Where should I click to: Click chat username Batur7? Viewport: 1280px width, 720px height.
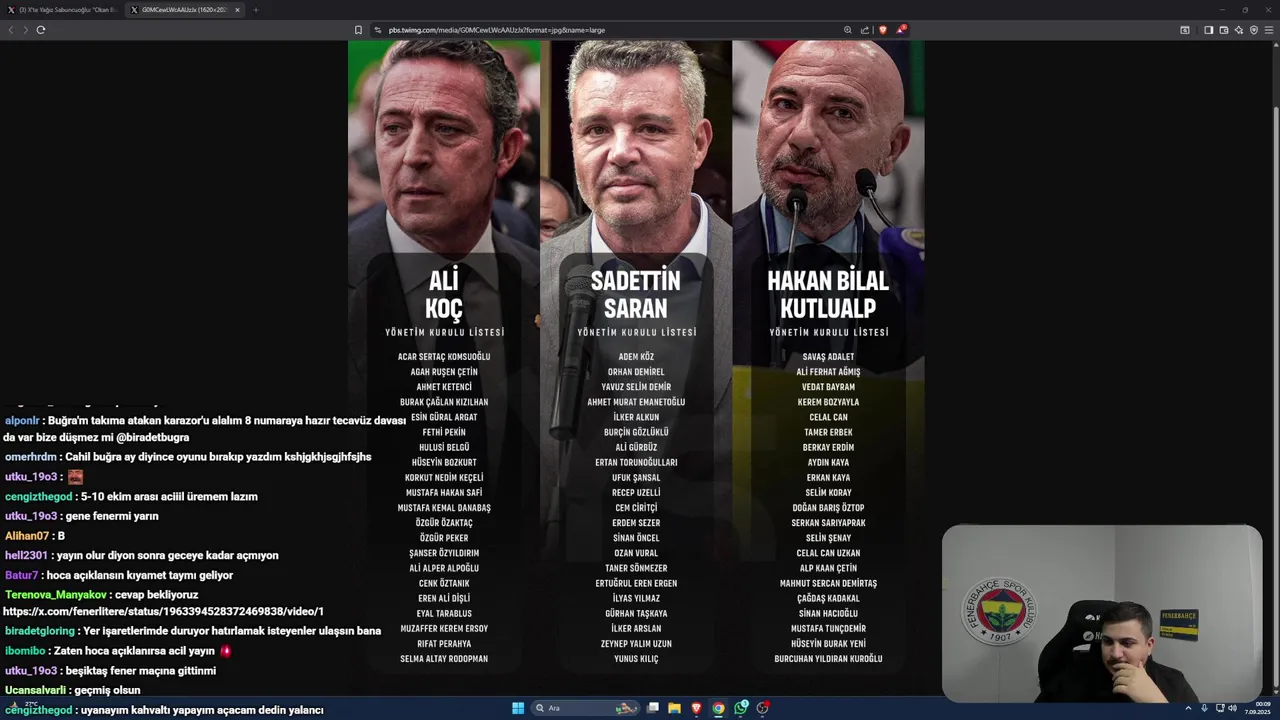pyautogui.click(x=21, y=575)
